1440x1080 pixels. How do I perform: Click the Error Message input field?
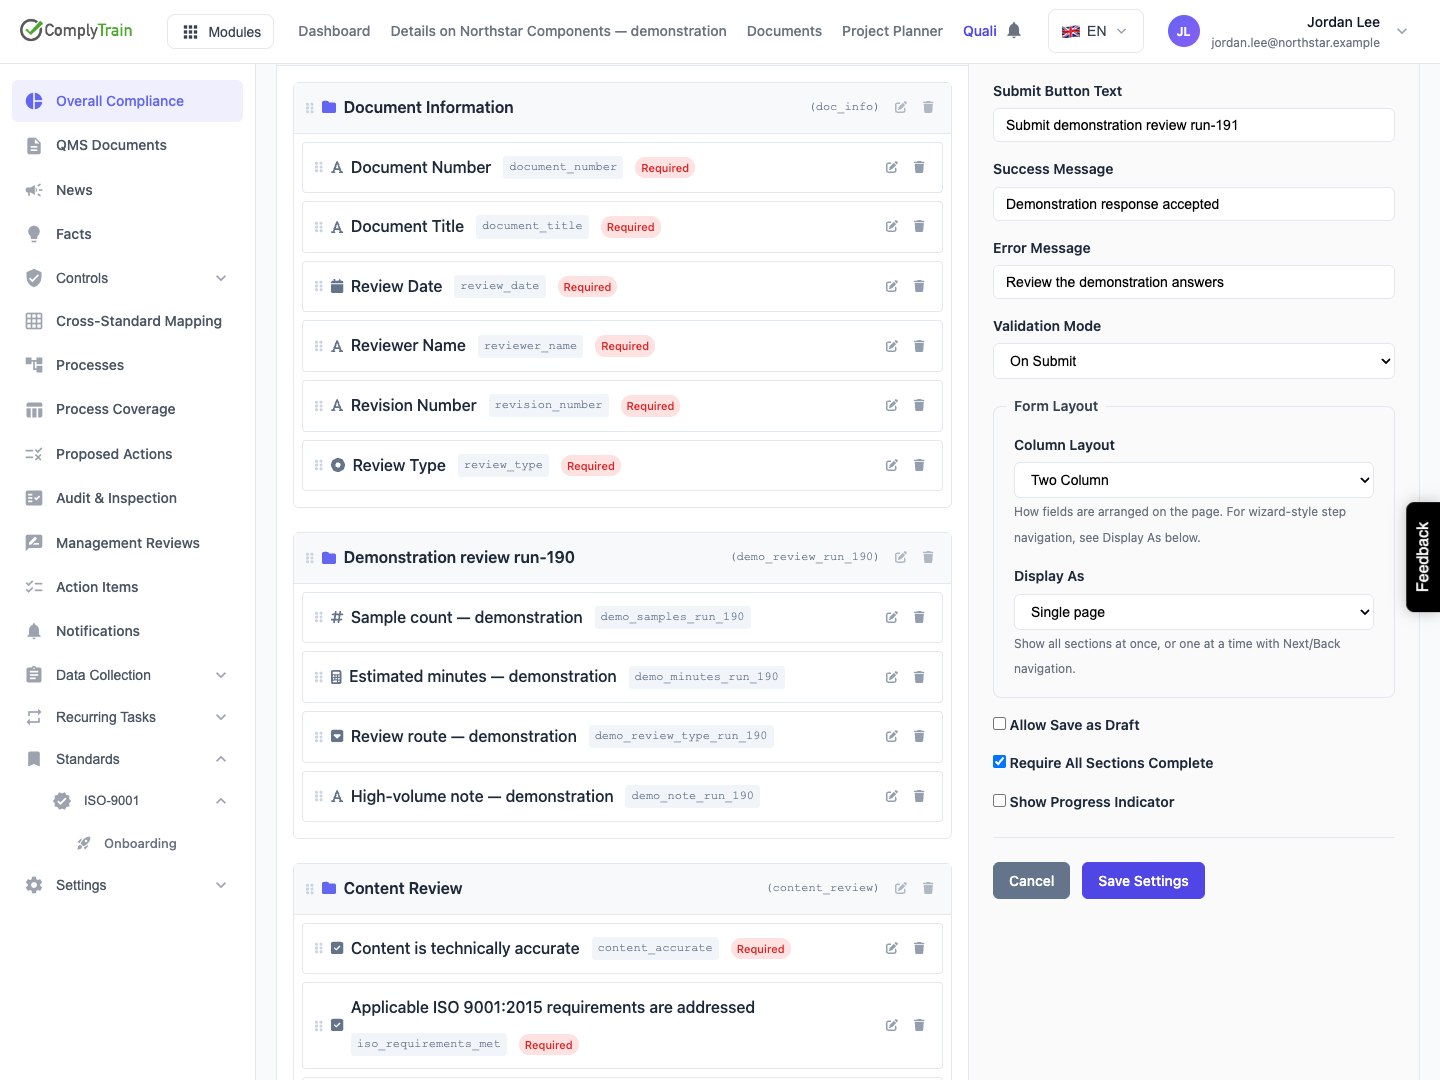point(1193,282)
